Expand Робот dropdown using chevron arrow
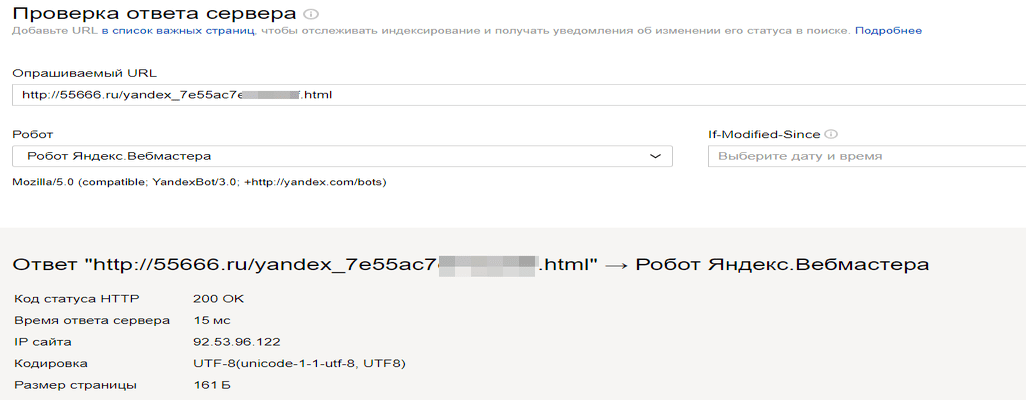The image size is (1026, 400). pos(655,156)
